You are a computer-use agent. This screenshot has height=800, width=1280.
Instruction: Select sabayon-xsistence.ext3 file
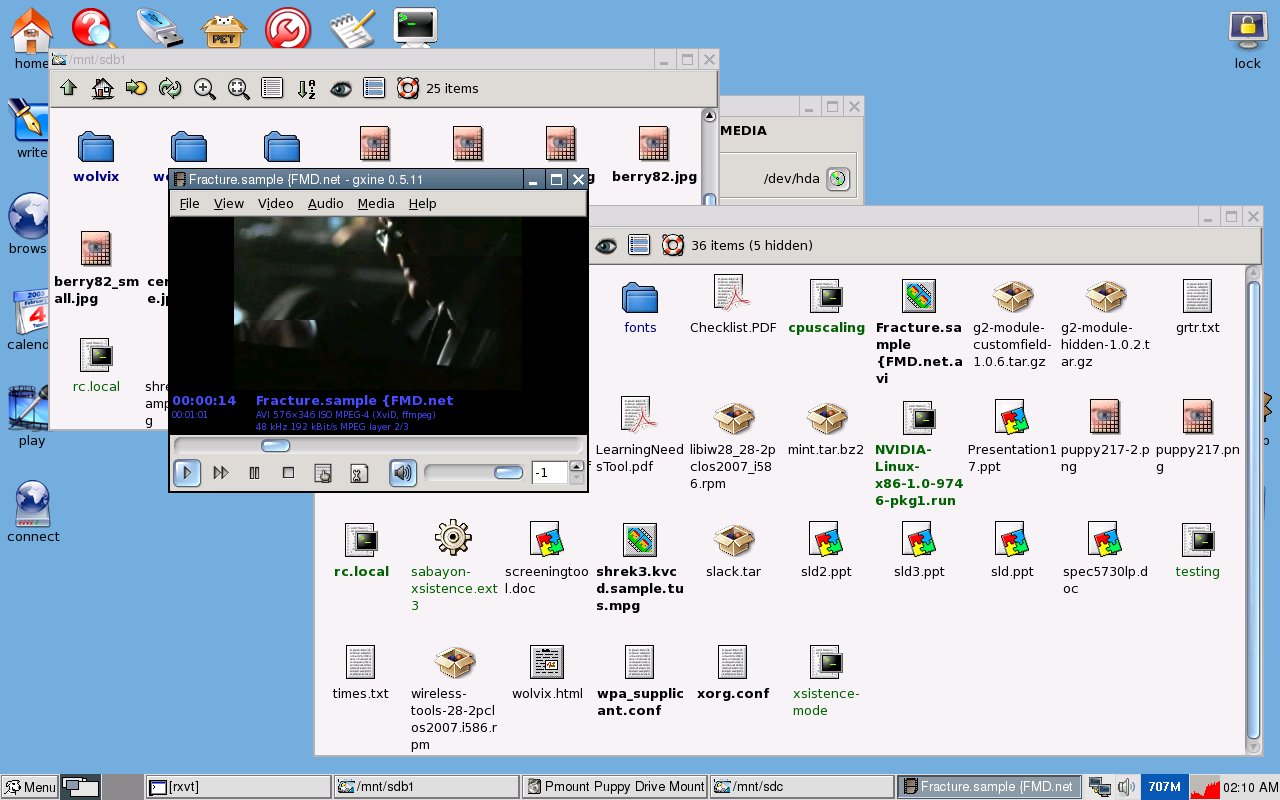point(454,565)
